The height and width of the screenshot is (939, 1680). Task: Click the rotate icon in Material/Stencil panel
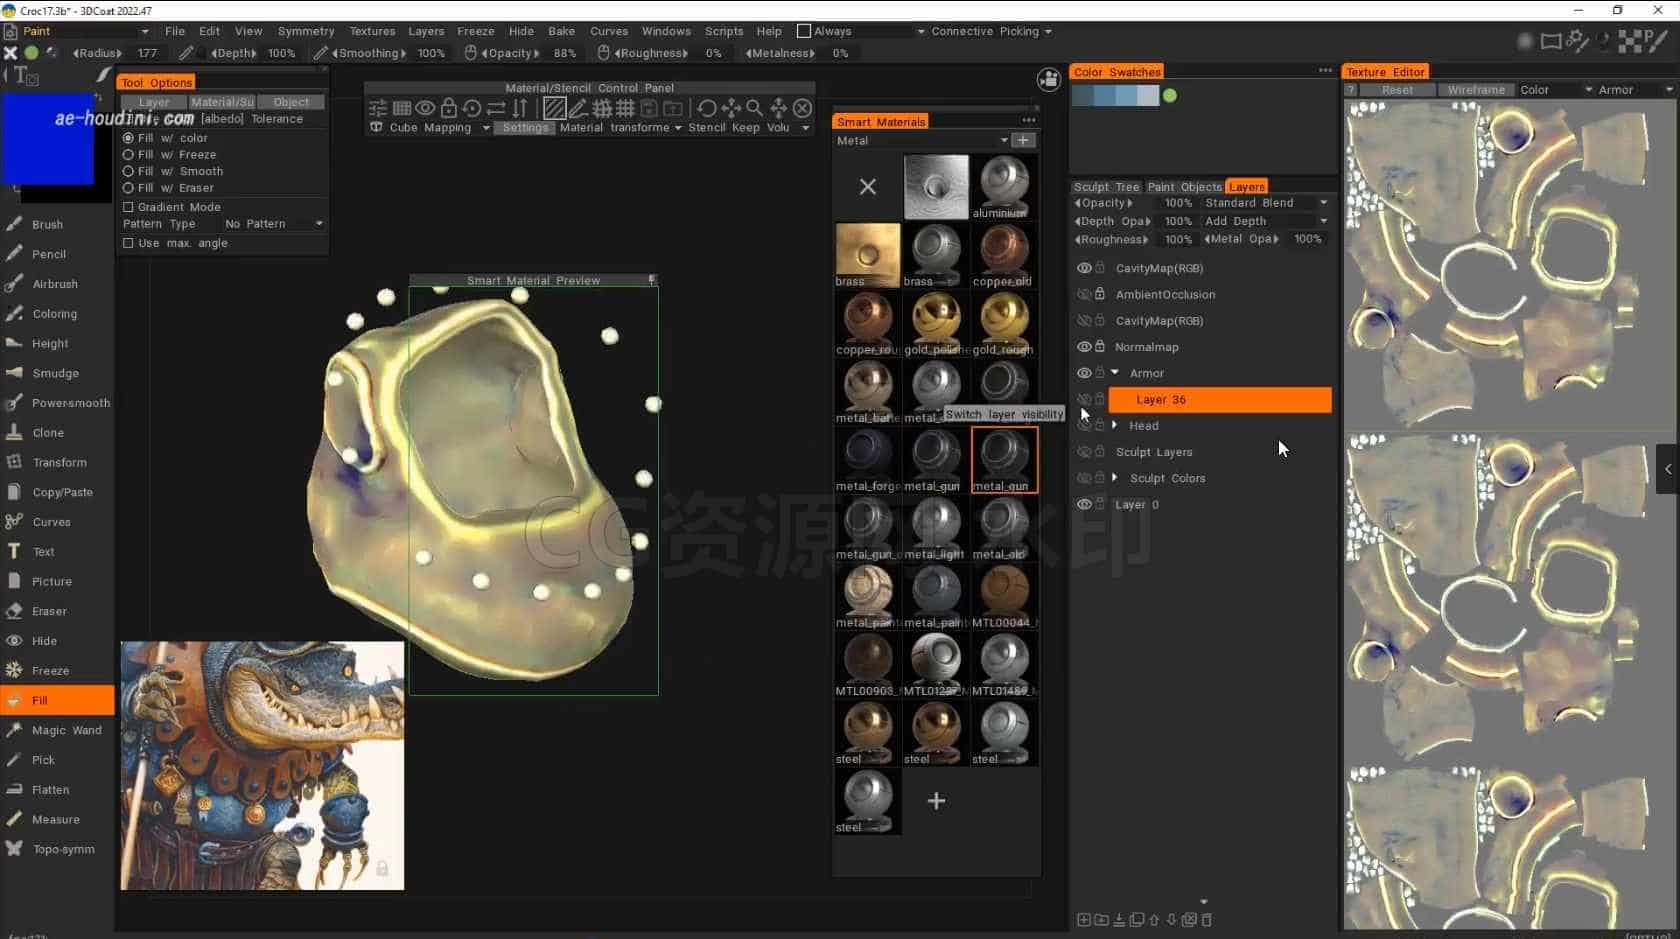pyautogui.click(x=707, y=108)
